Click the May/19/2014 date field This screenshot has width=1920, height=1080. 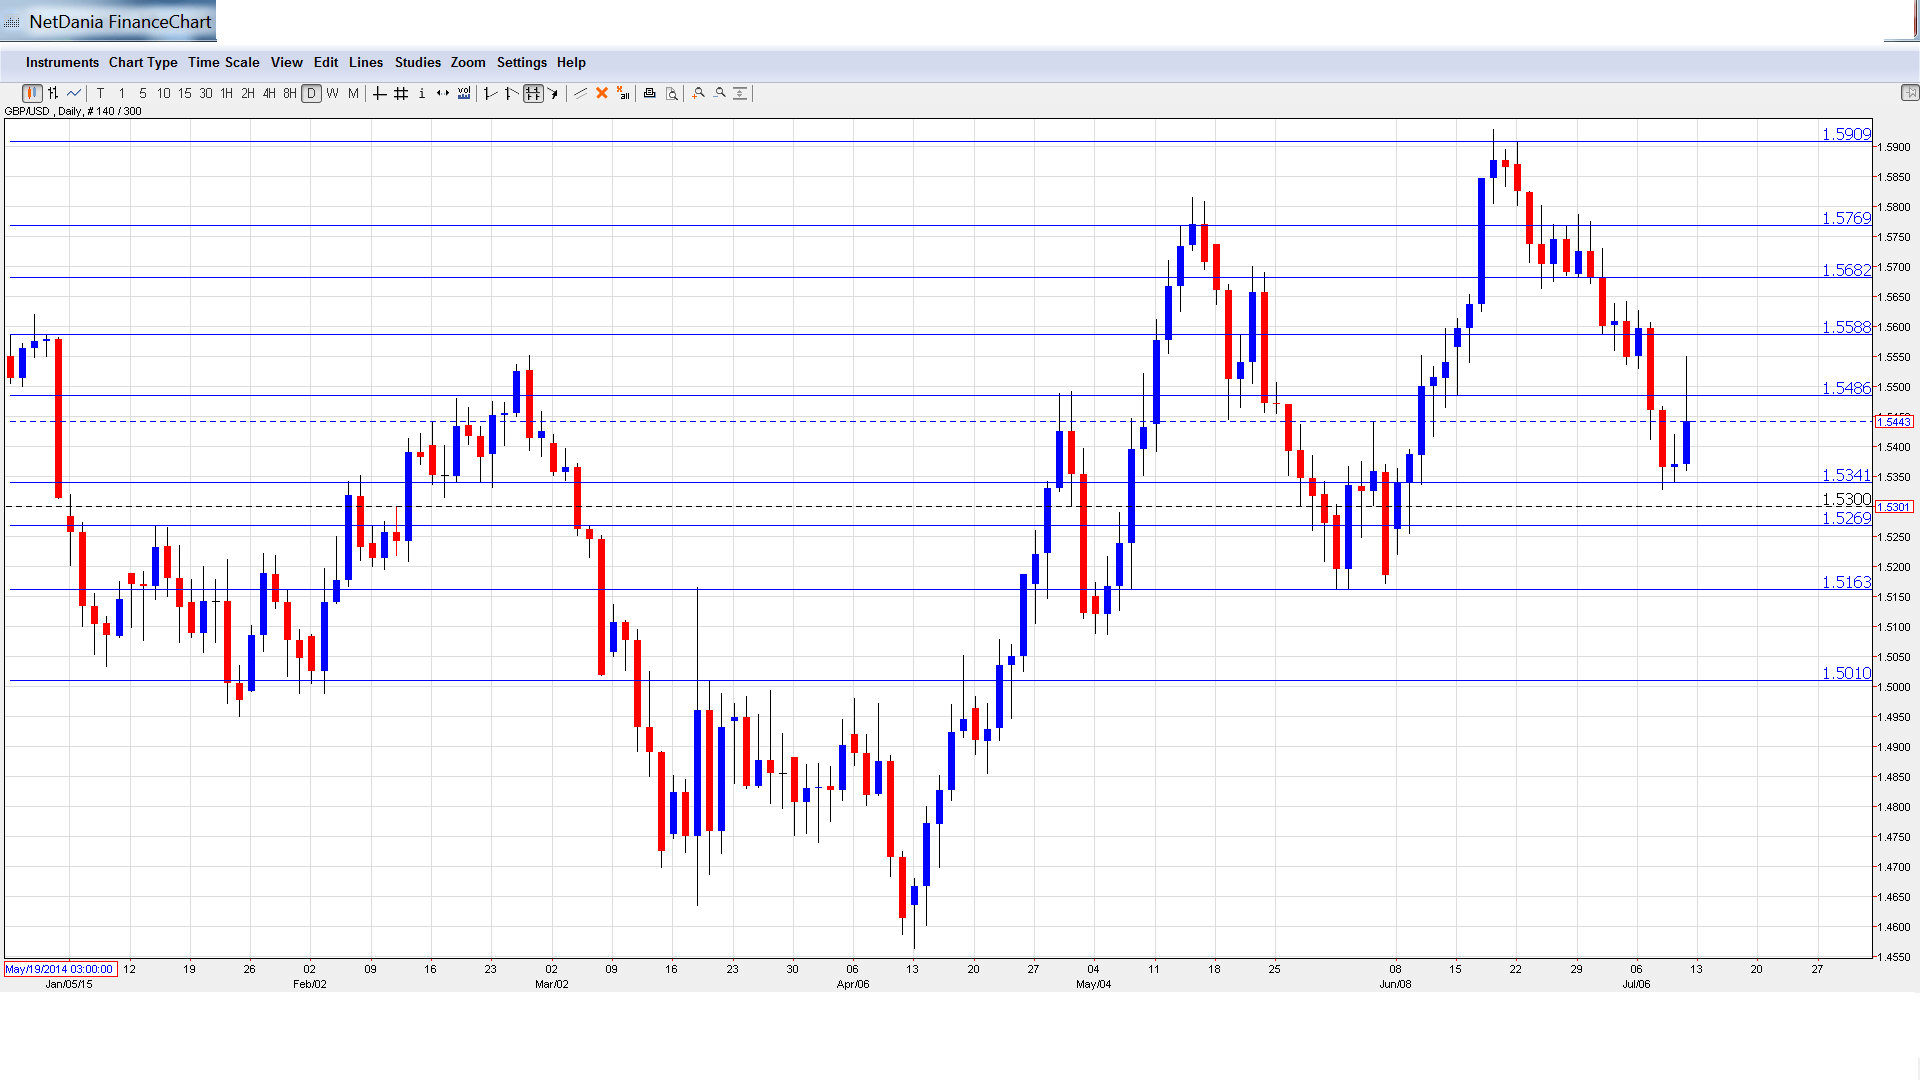(60, 969)
